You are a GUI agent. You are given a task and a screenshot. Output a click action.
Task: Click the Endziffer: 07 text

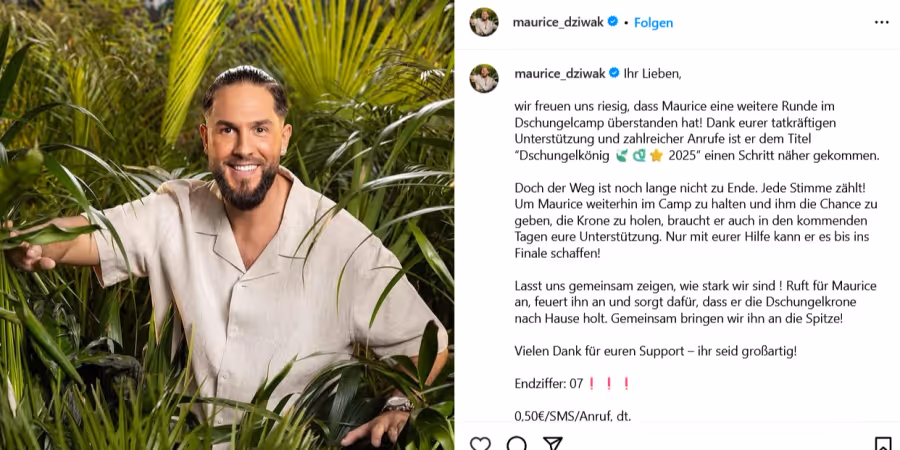pyautogui.click(x=549, y=384)
